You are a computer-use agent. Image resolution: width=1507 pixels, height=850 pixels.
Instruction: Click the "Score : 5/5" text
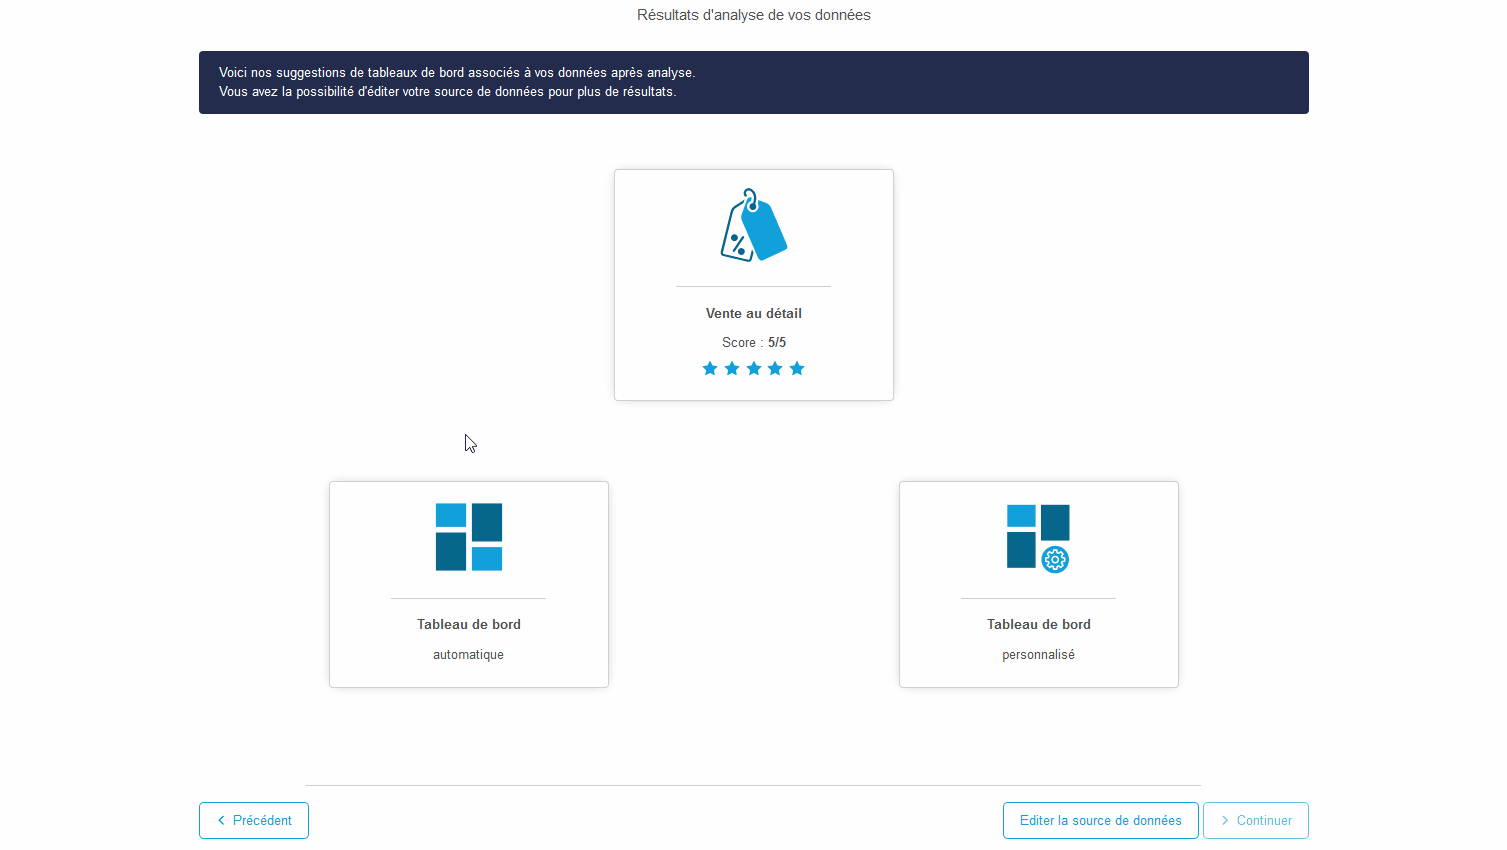753,342
